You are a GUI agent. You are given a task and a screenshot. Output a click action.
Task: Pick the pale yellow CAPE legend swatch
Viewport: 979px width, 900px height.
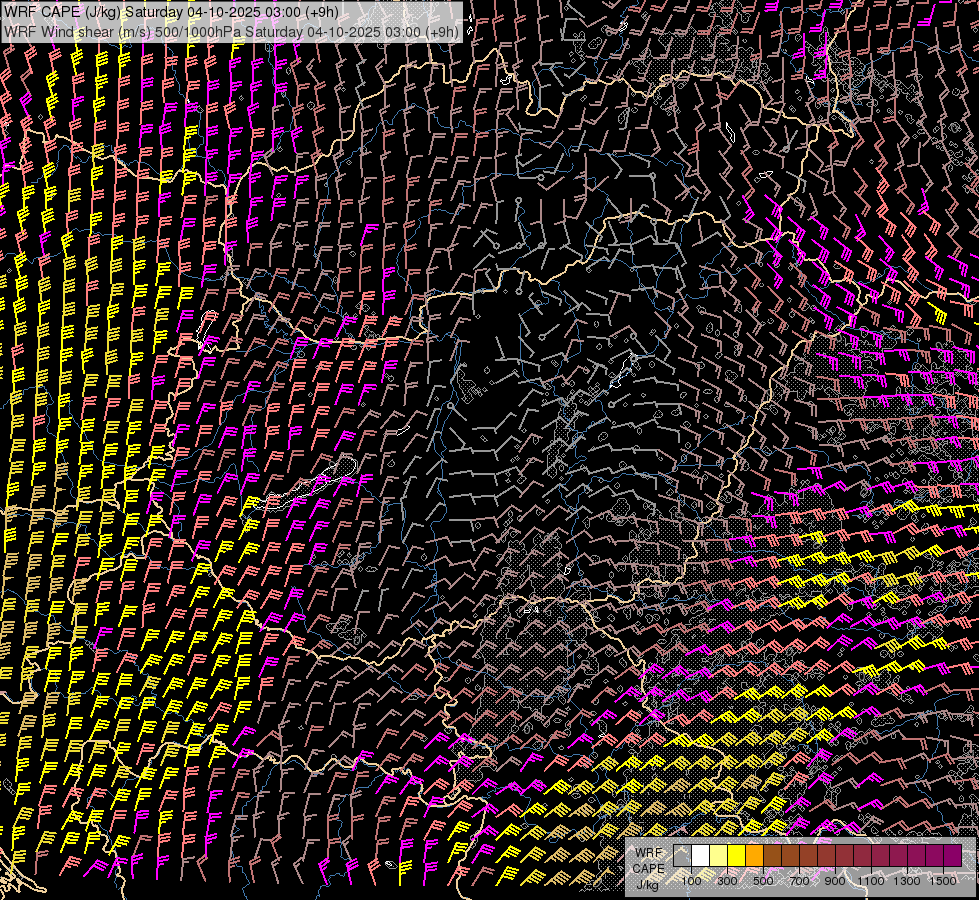(x=718, y=856)
